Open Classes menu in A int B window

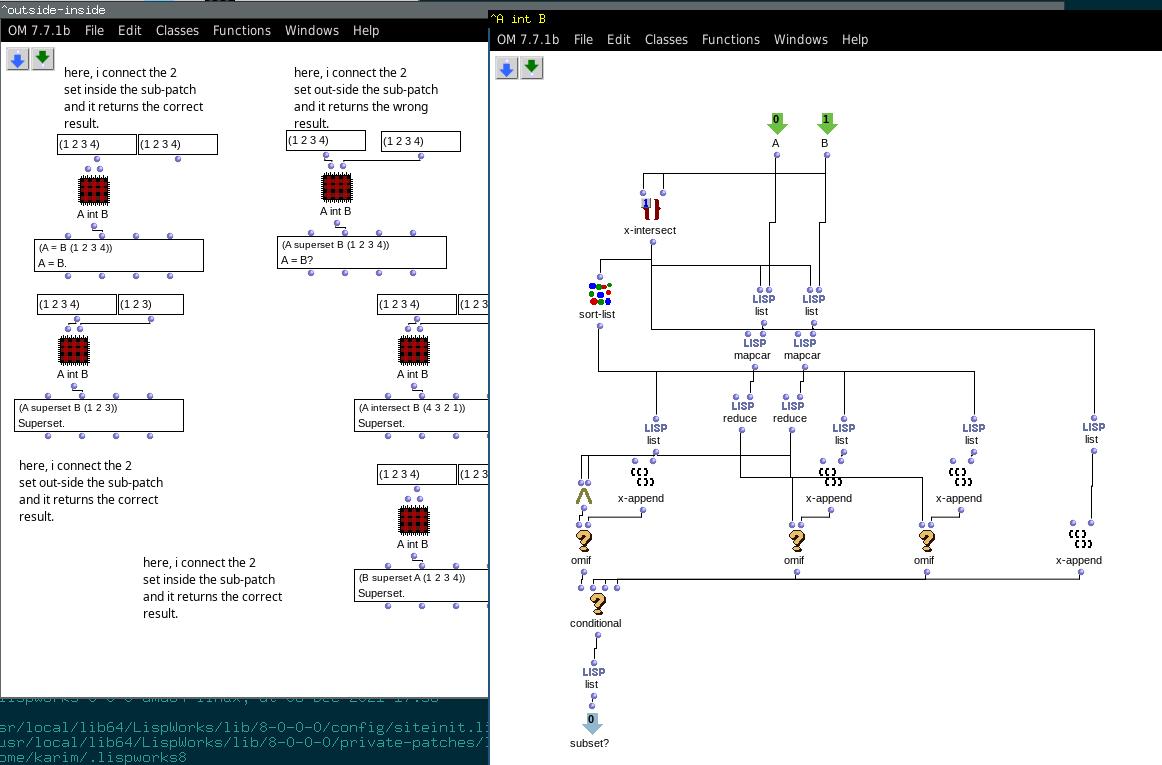point(666,39)
